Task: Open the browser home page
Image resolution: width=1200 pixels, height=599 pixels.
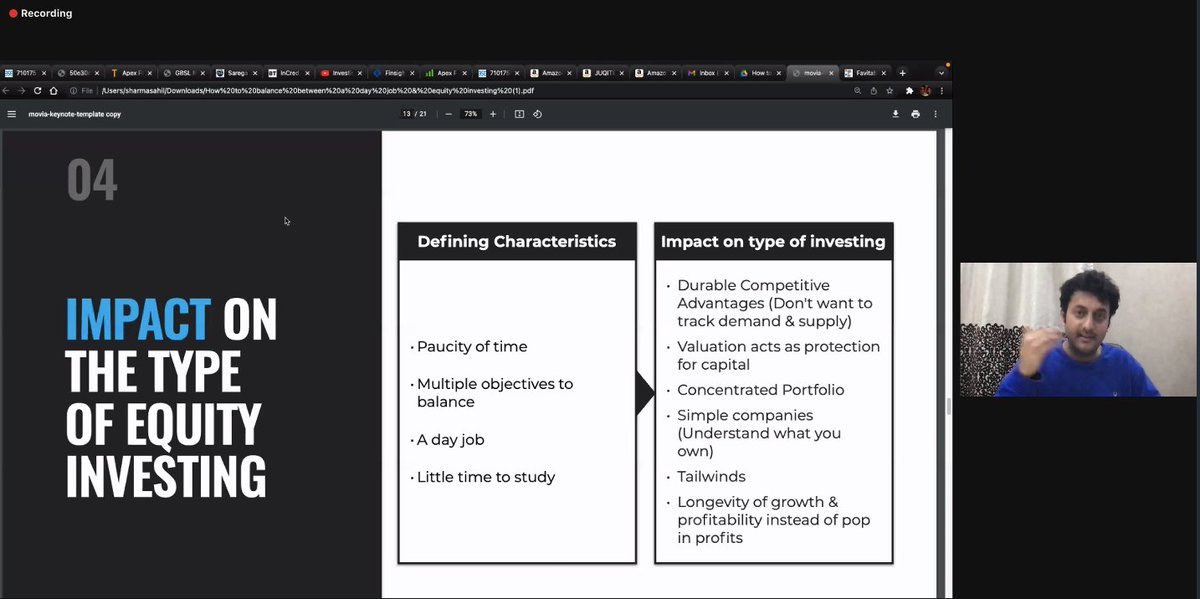Action: pos(53,90)
